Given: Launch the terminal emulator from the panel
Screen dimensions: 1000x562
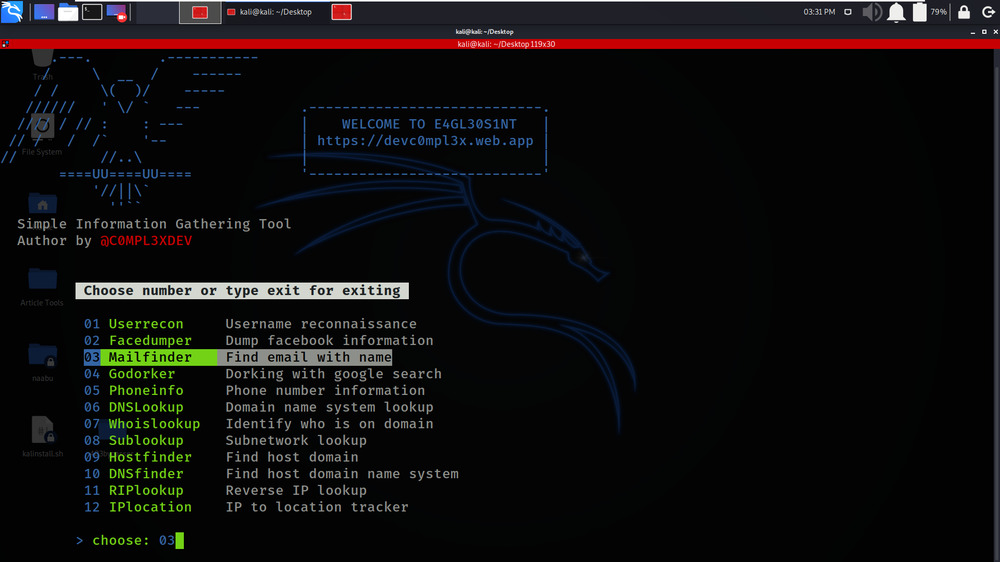Looking at the screenshot, I should click(92, 11).
